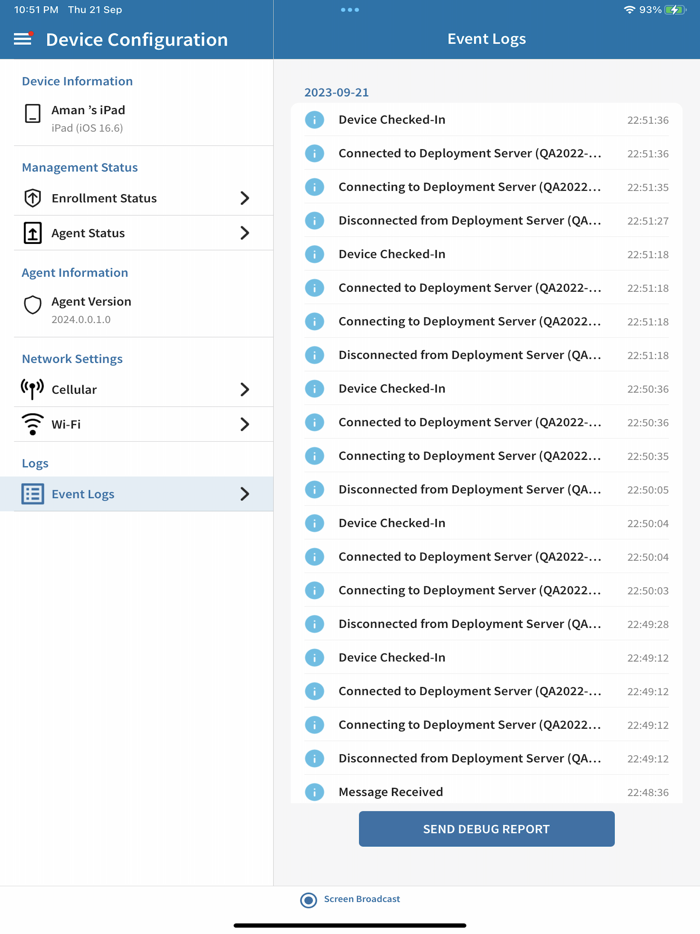The height and width of the screenshot is (934, 700).
Task: Select Disconnected from Deployment Server at 22:51:18
Action: tap(487, 355)
